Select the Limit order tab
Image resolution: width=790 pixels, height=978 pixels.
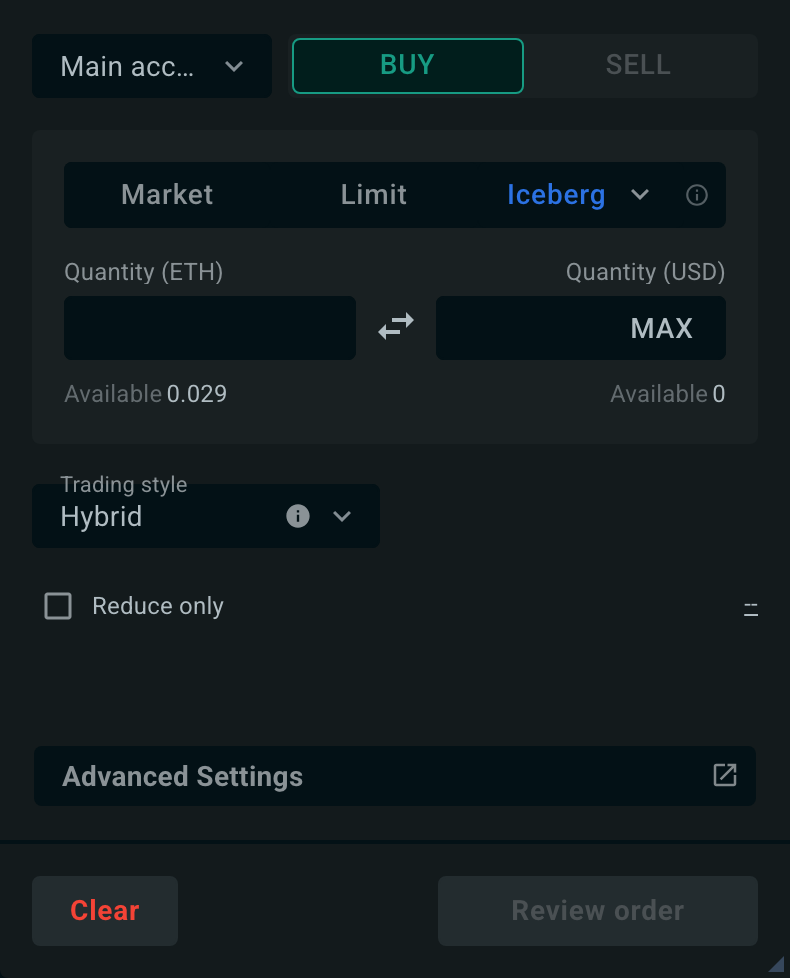pyautogui.click(x=373, y=195)
